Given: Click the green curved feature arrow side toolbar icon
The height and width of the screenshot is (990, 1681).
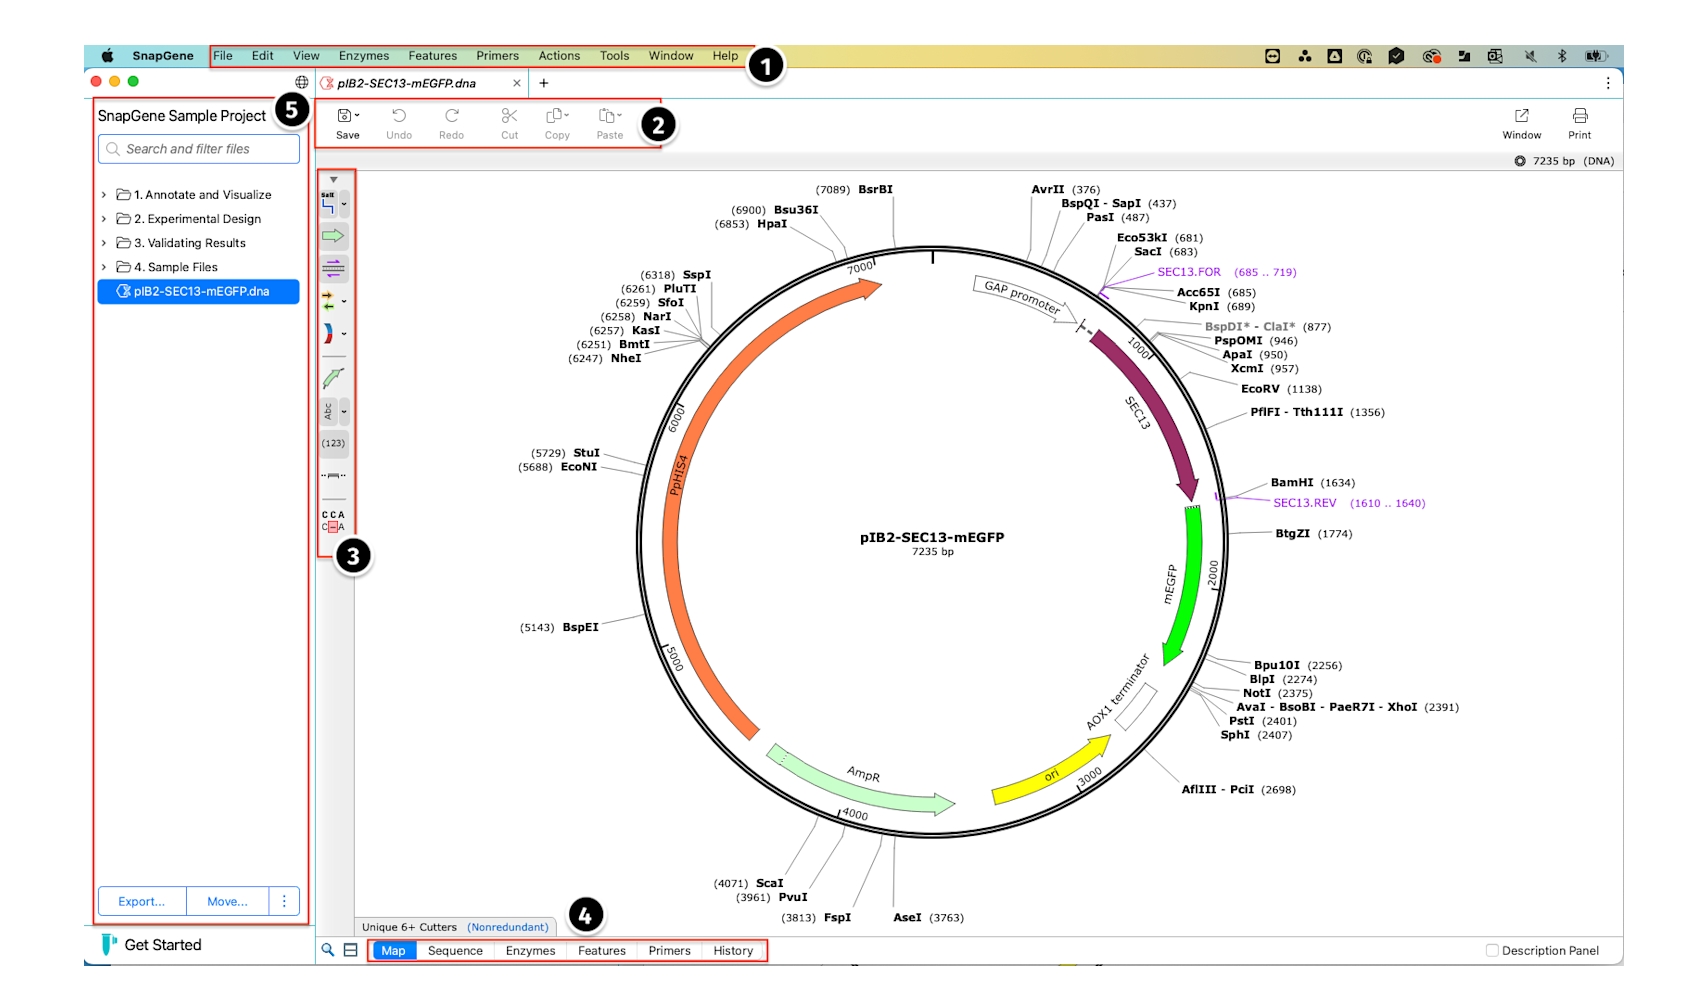Looking at the screenshot, I should coord(333,378).
